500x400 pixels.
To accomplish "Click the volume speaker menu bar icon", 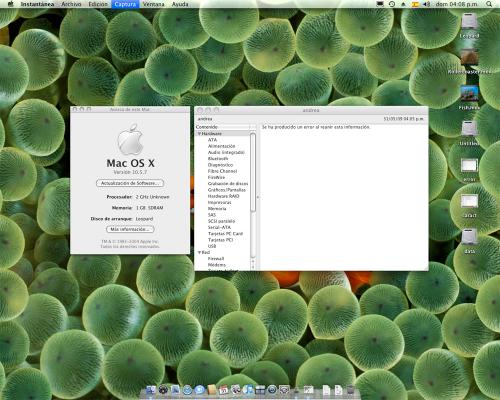I will click(x=426, y=4).
